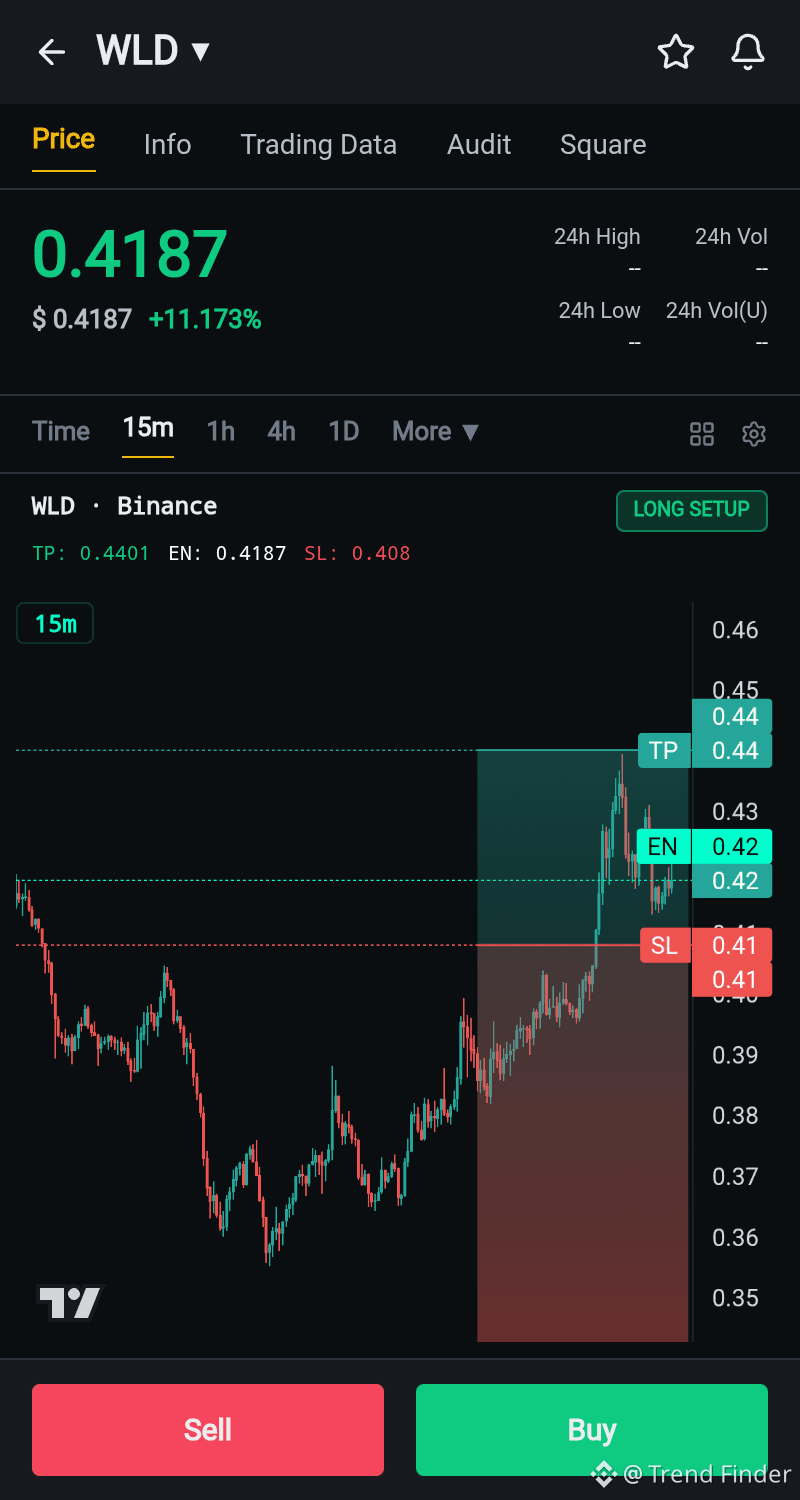The image size is (800, 1500).
Task: Select the 1h interval
Action: click(221, 431)
